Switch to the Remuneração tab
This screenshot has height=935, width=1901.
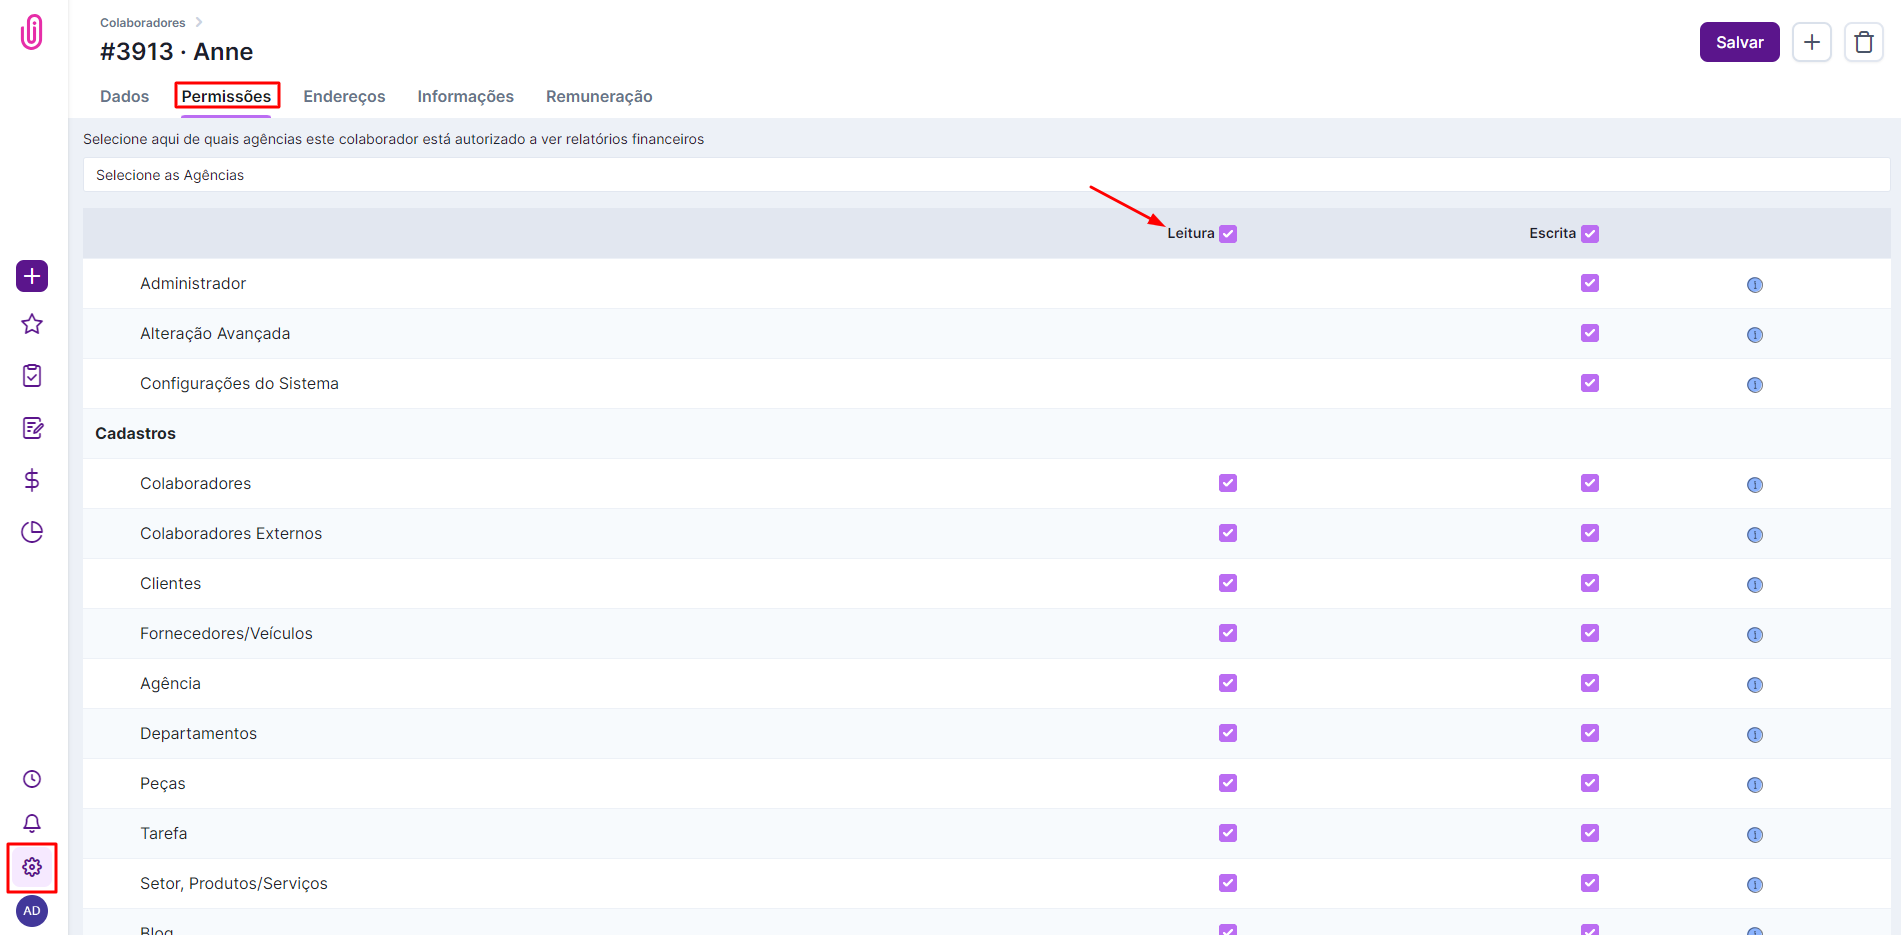598,96
